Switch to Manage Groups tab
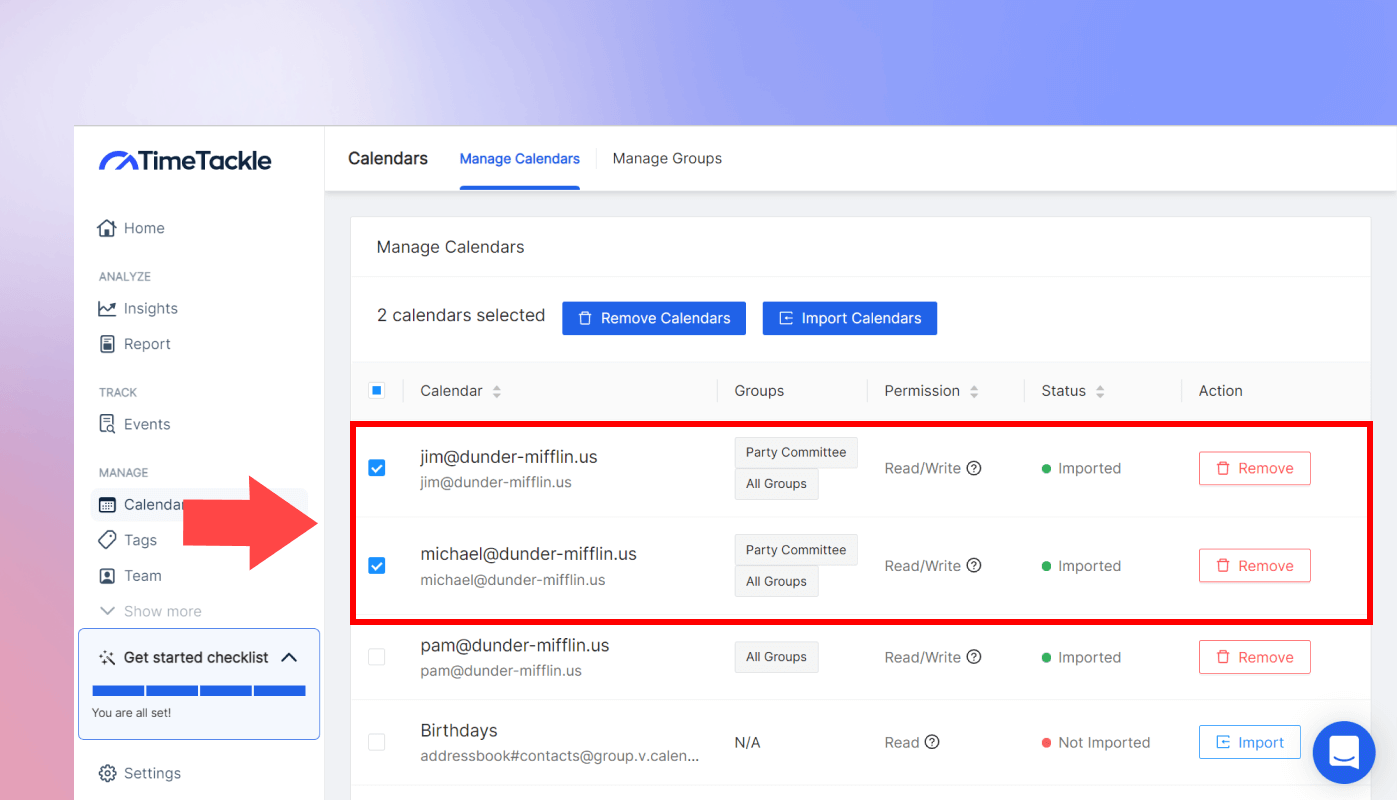 tap(667, 158)
